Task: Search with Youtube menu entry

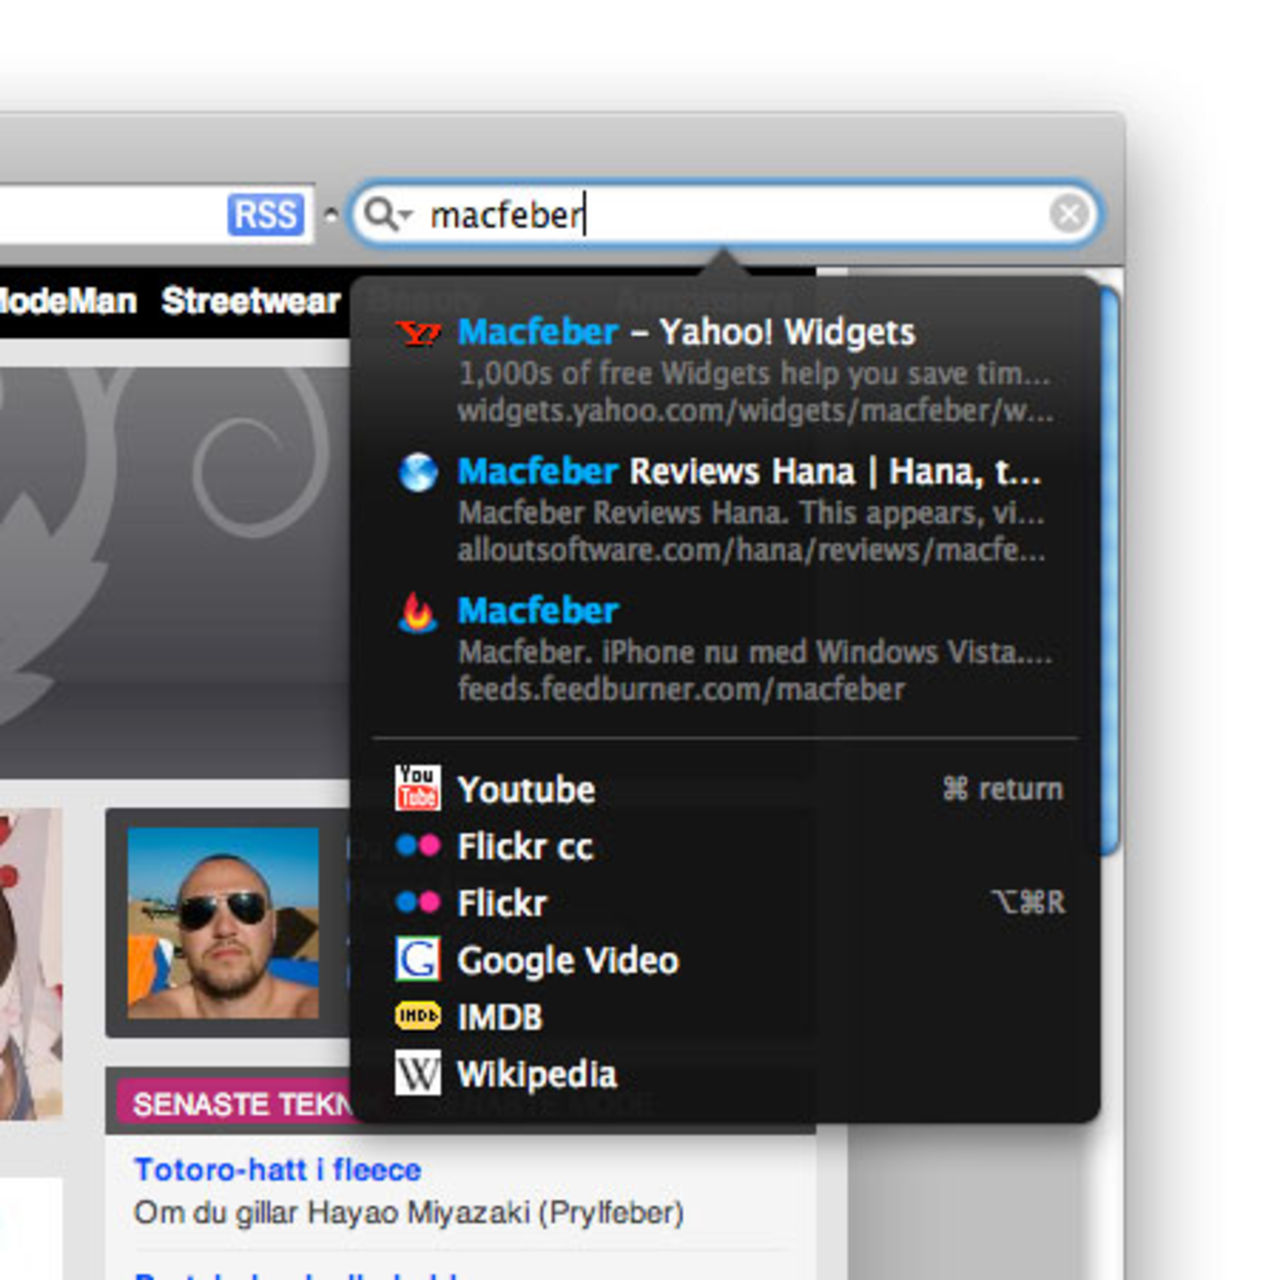Action: point(526,790)
